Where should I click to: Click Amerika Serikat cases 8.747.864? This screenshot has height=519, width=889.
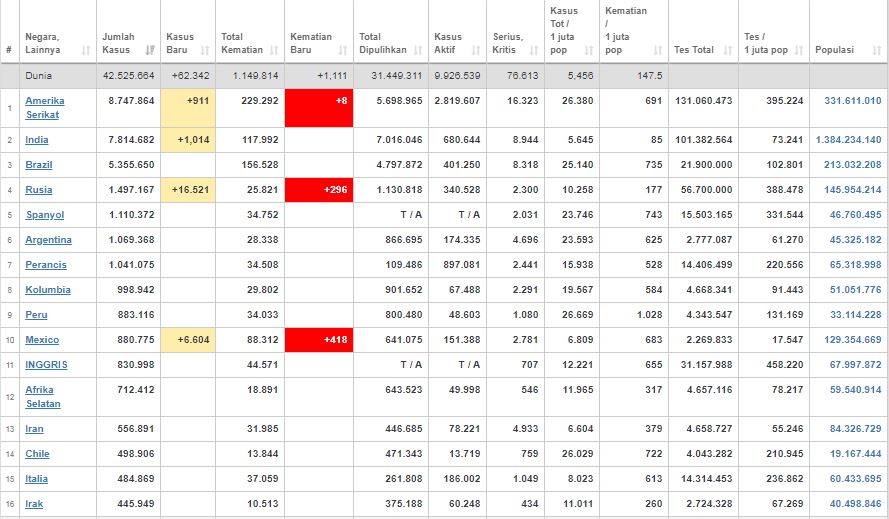coord(131,101)
